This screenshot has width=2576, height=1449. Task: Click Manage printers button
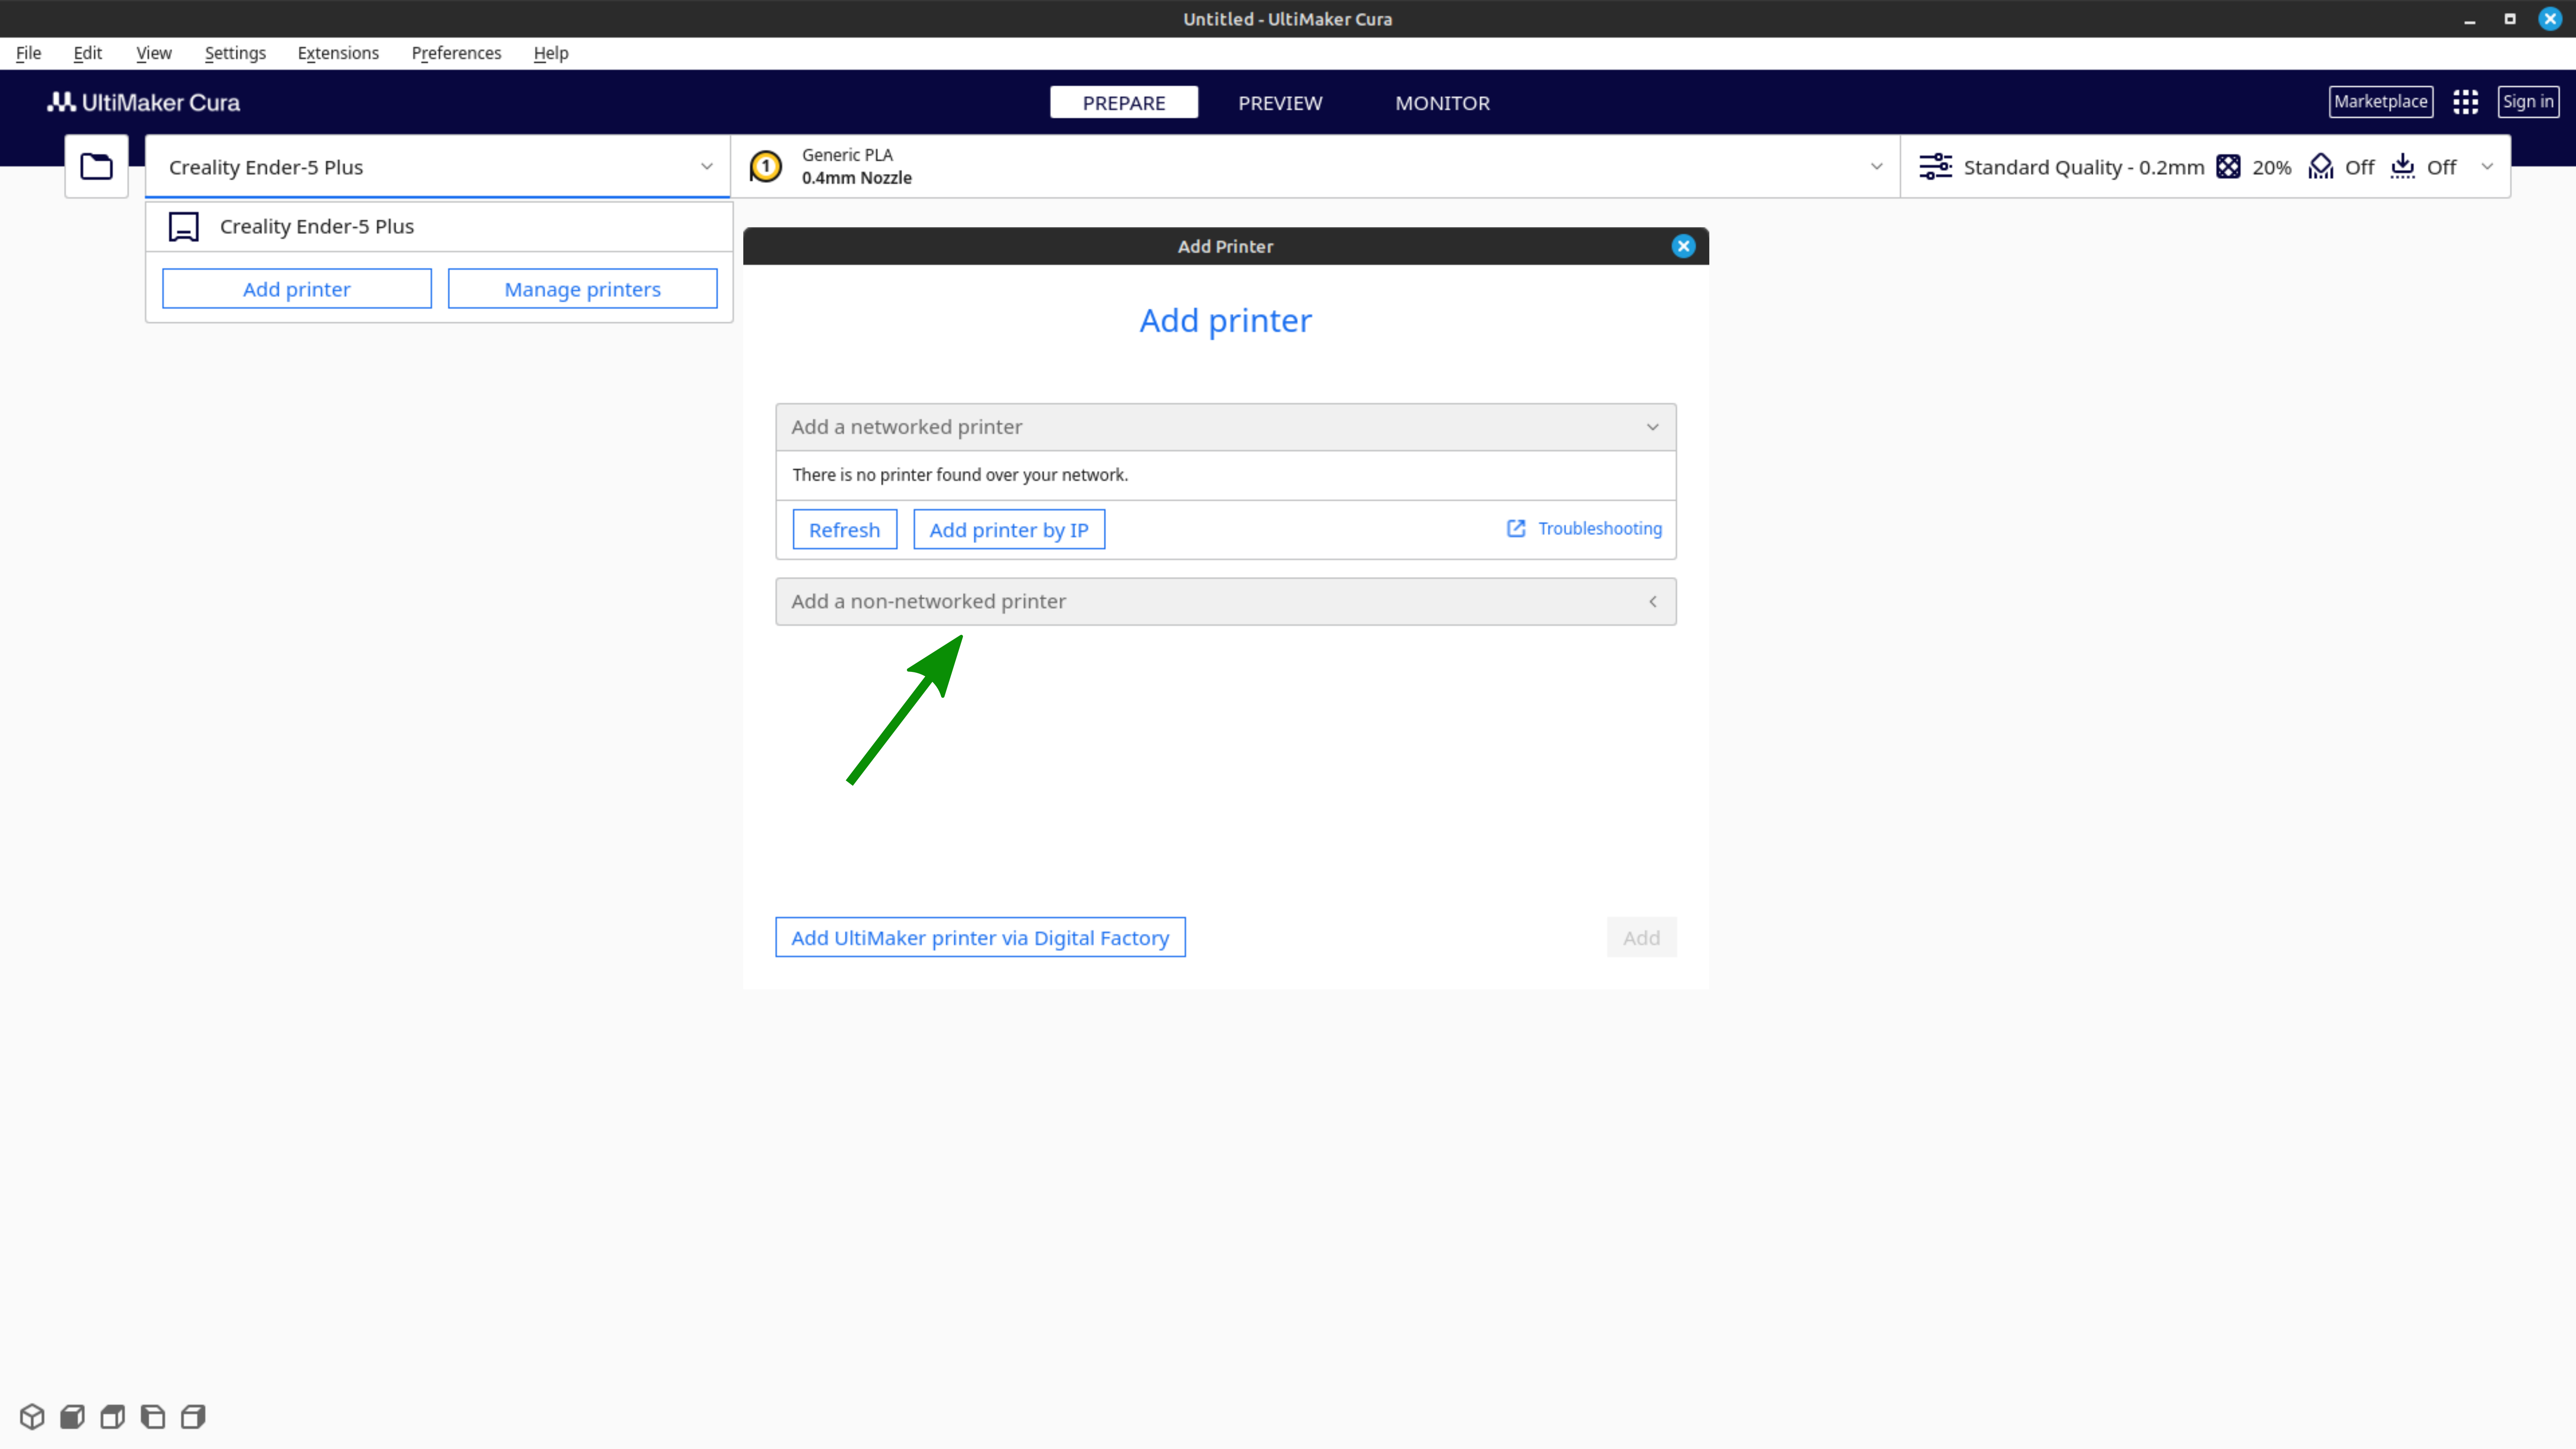pos(582,289)
